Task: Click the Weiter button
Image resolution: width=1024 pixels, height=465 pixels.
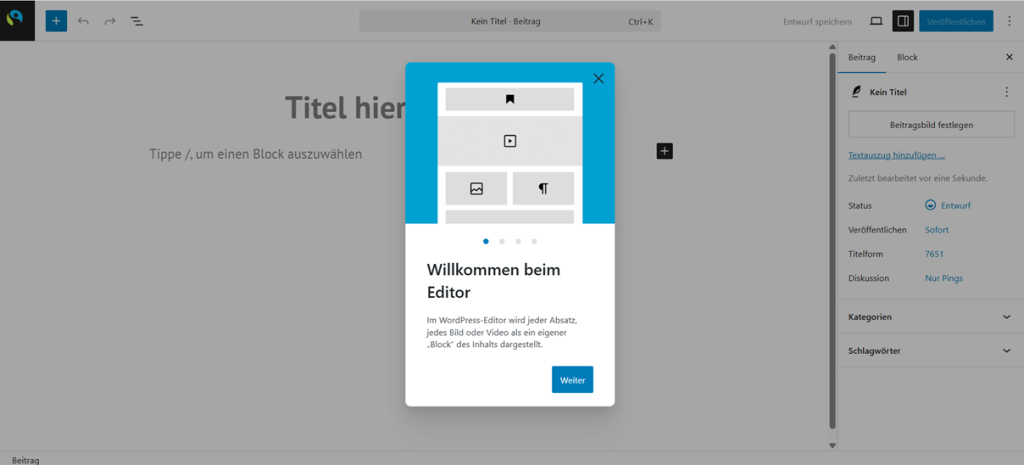Action: (572, 379)
